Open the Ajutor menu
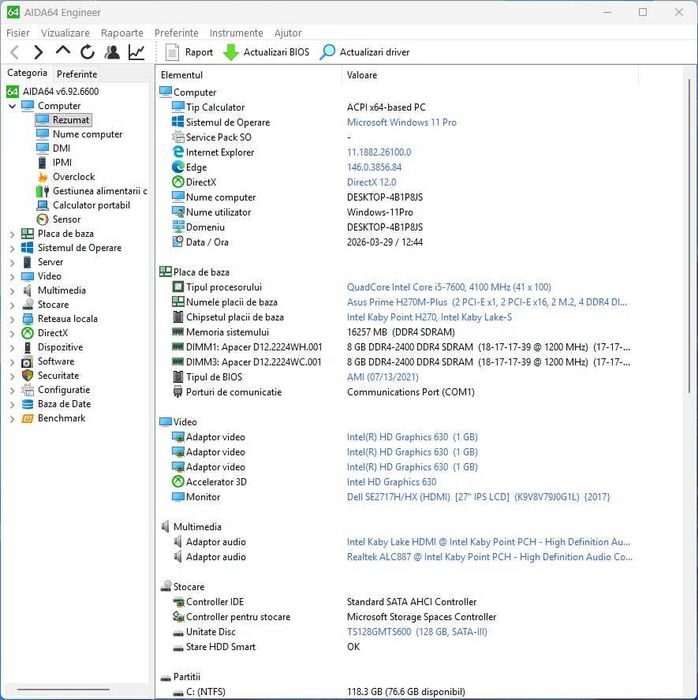 click(288, 33)
